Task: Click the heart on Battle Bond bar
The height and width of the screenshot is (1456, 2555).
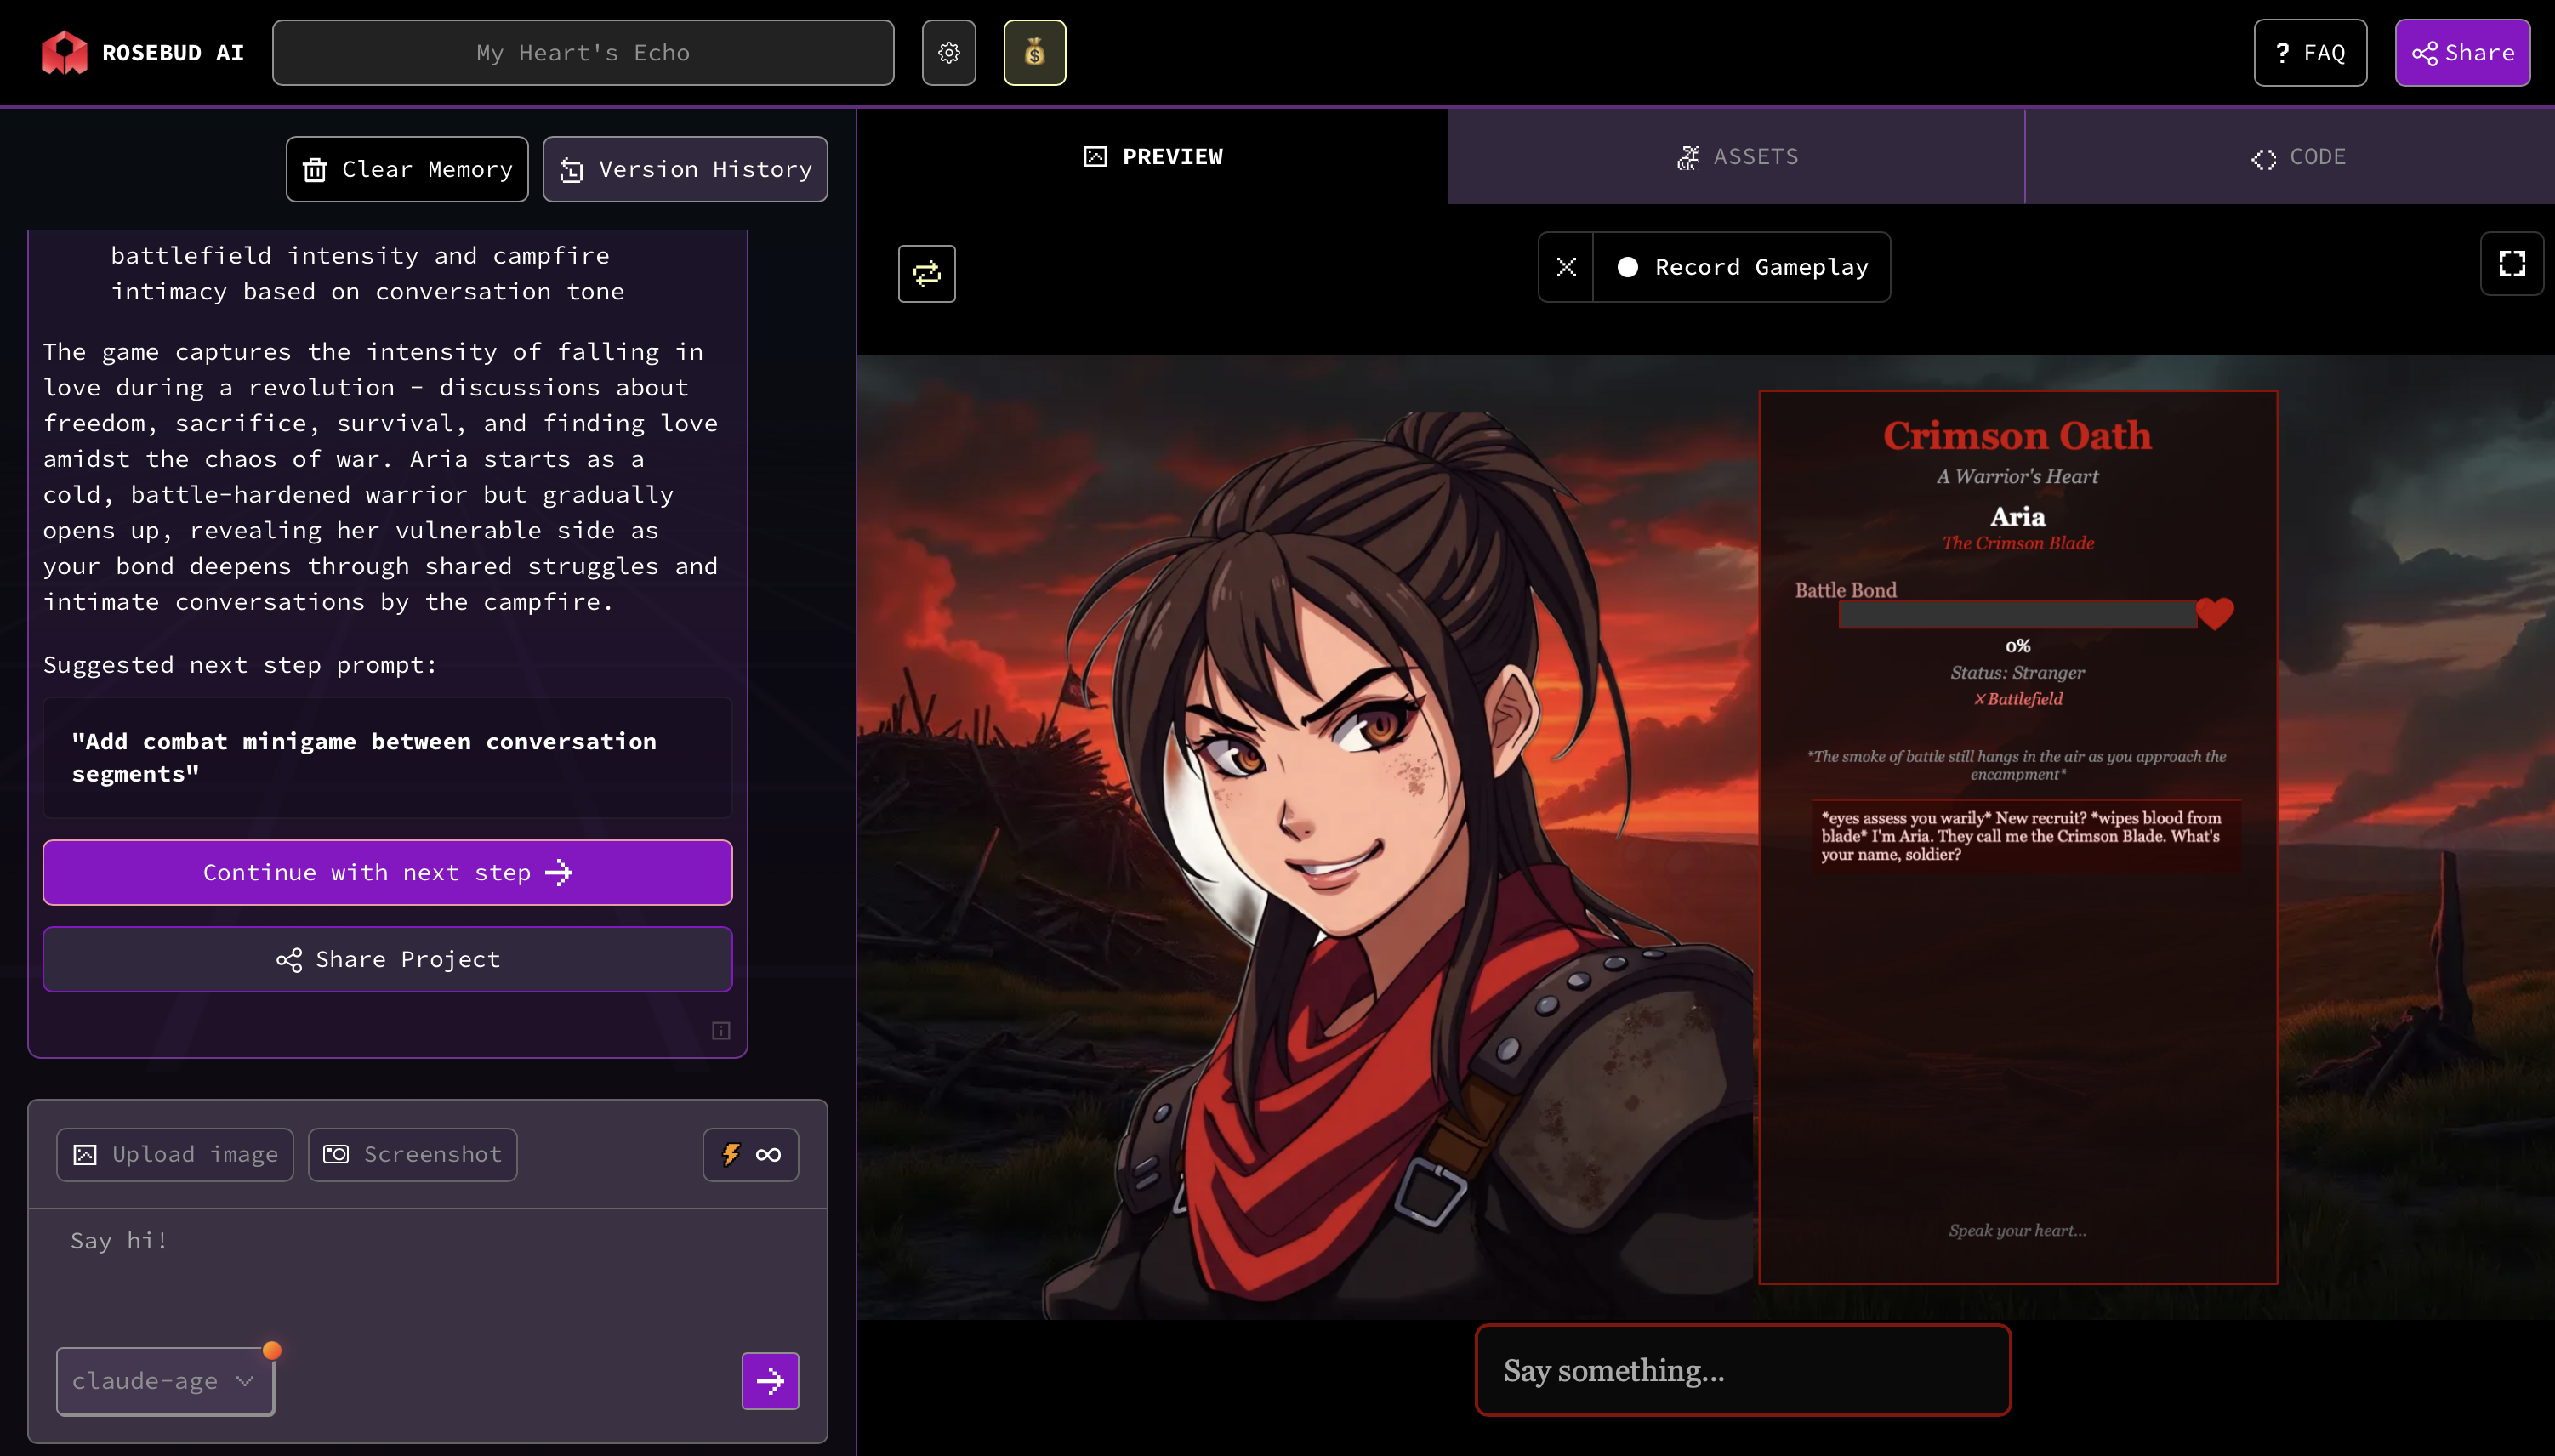Action: (x=2214, y=613)
